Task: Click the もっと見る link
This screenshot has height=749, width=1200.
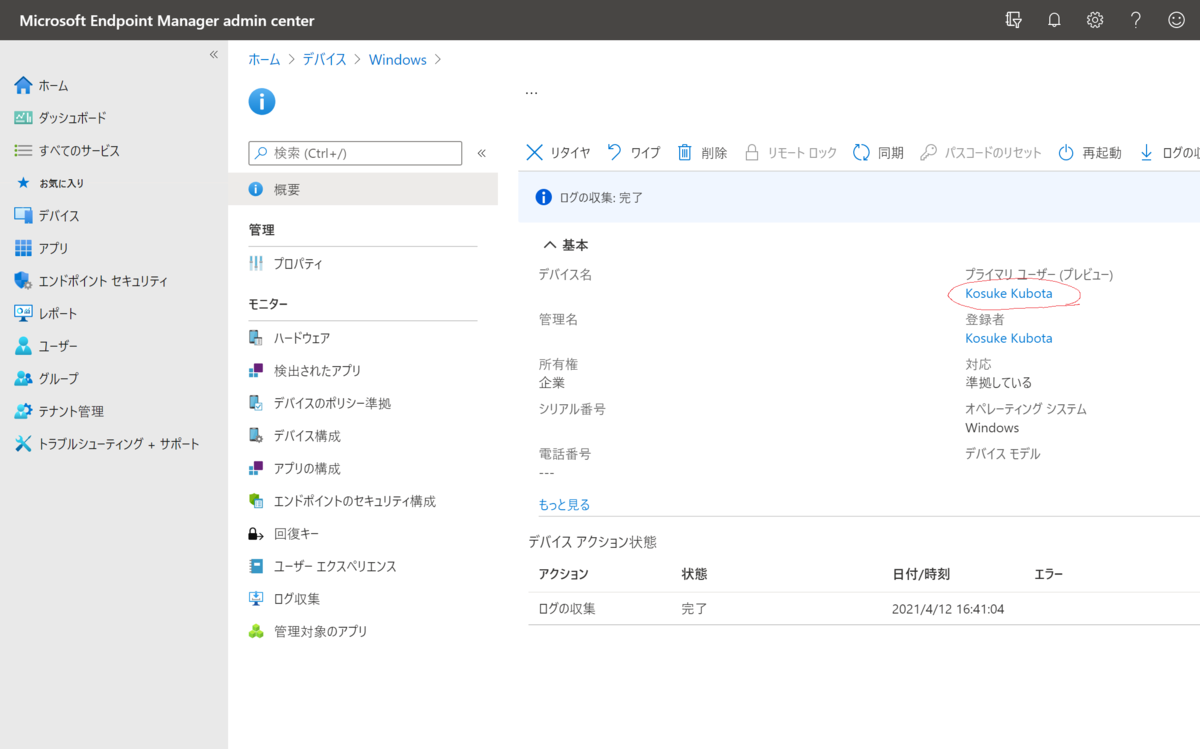Action: pyautogui.click(x=564, y=505)
